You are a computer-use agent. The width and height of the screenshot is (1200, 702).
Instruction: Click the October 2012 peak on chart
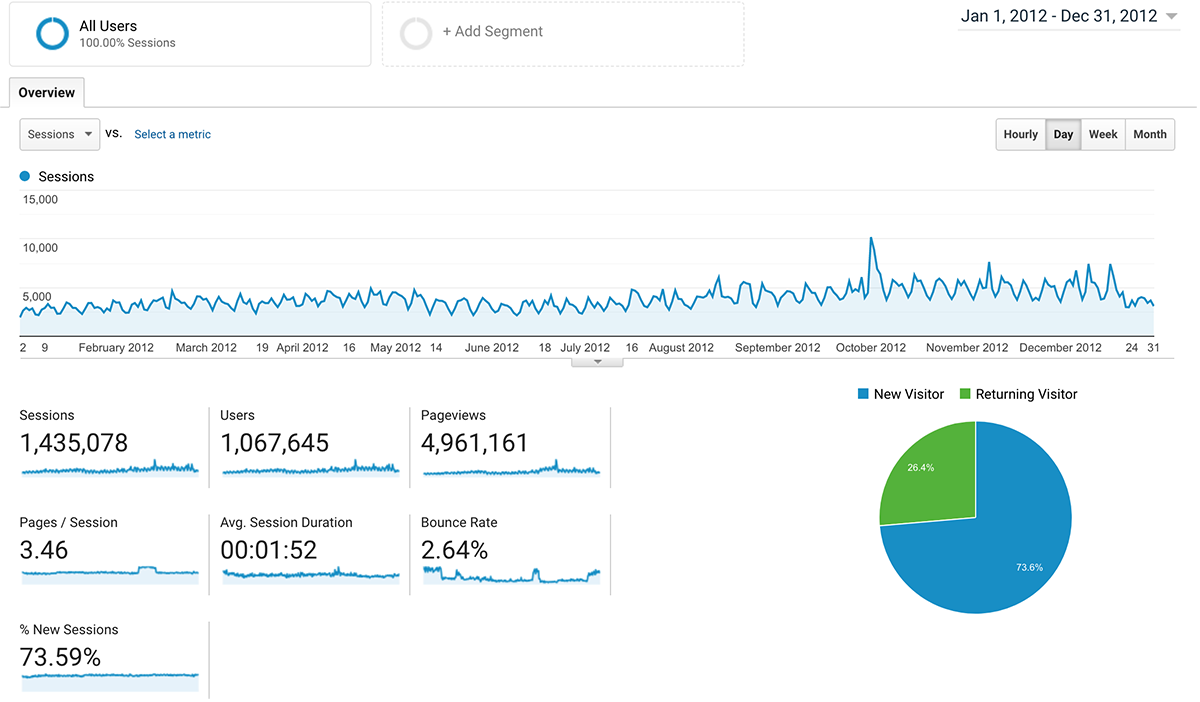click(x=871, y=240)
